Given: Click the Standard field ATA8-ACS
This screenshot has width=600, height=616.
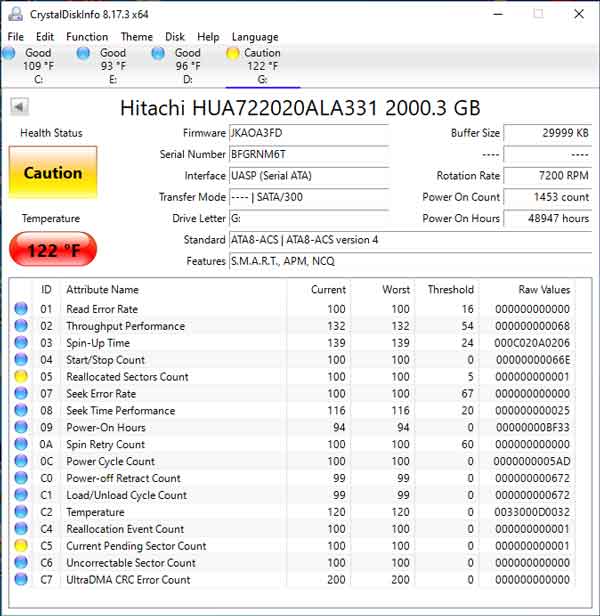Looking at the screenshot, I should 410,240.
